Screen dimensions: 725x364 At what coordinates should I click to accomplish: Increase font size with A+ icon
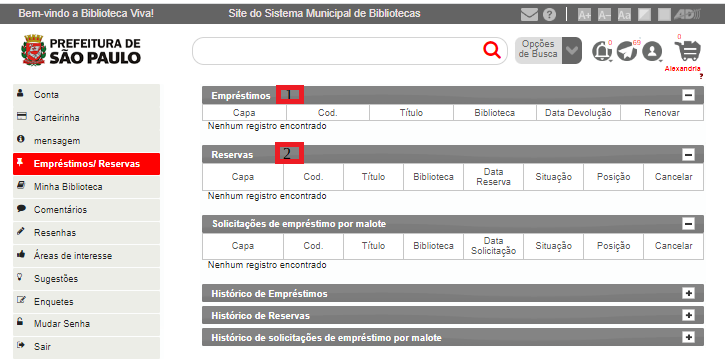pyautogui.click(x=584, y=15)
